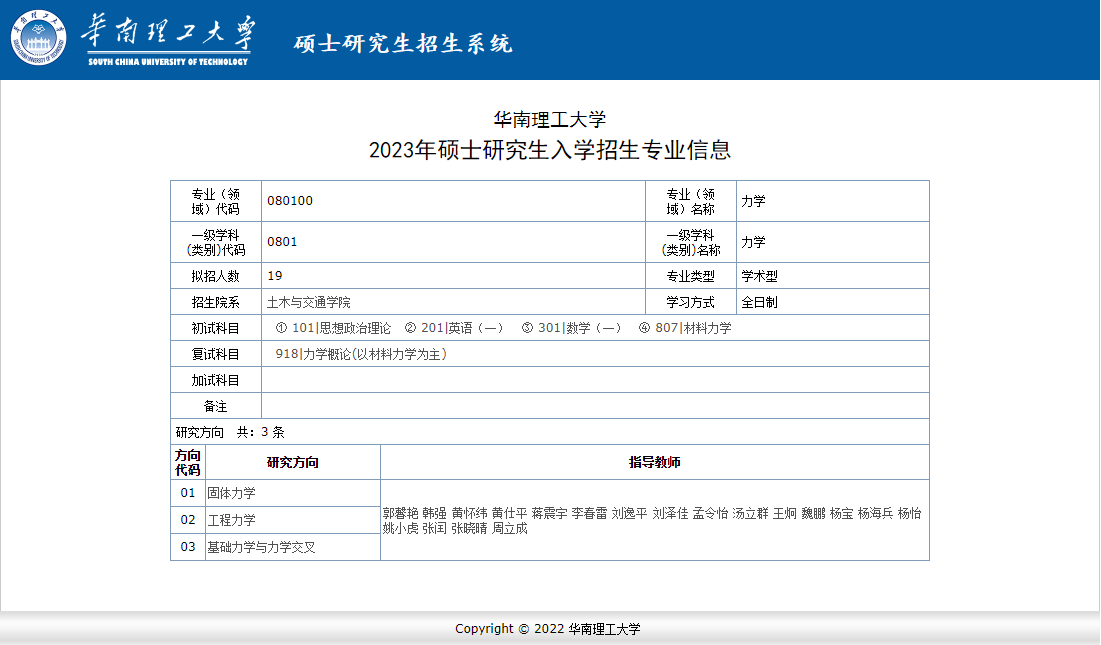Click advisor name 姚小虎
The height and width of the screenshot is (645, 1101).
pyautogui.click(x=400, y=528)
